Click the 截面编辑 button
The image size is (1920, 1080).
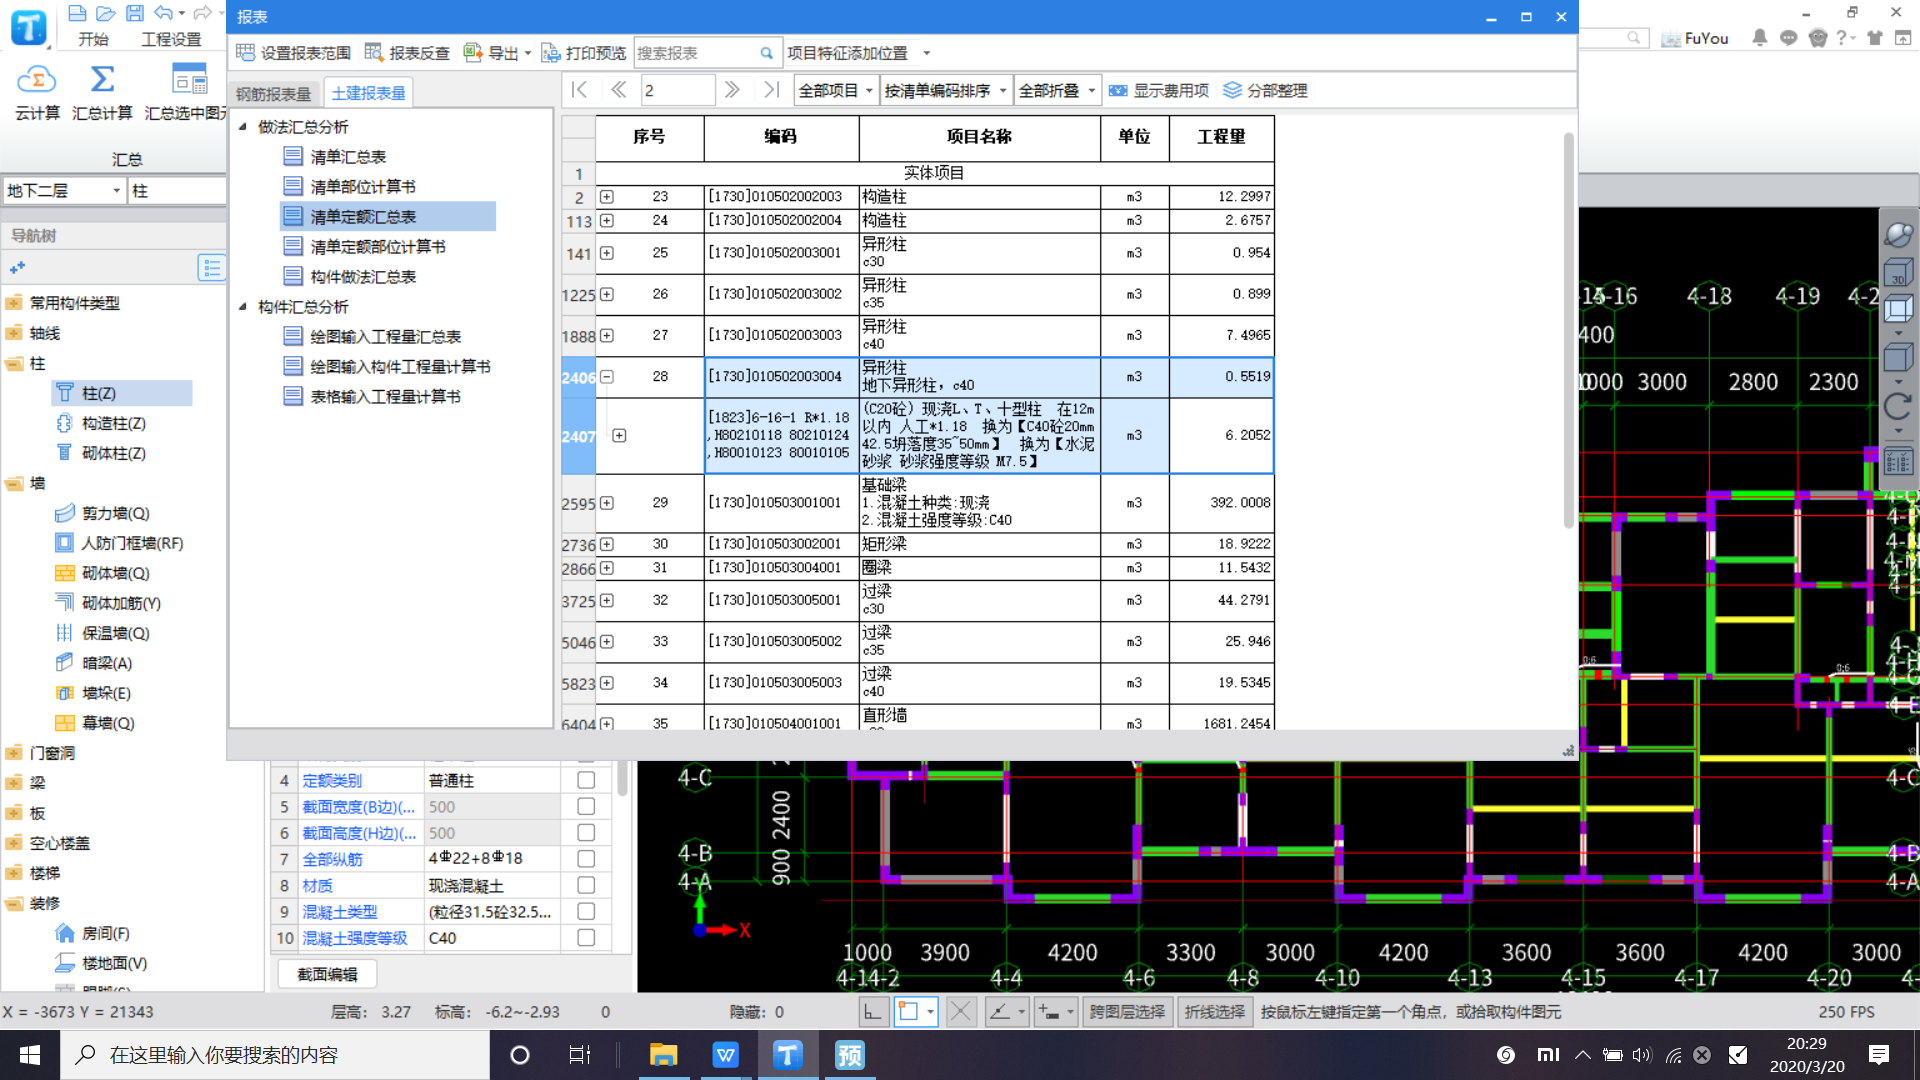pos(327,974)
